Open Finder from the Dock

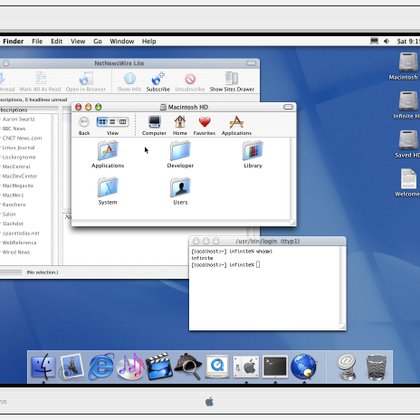click(43, 367)
